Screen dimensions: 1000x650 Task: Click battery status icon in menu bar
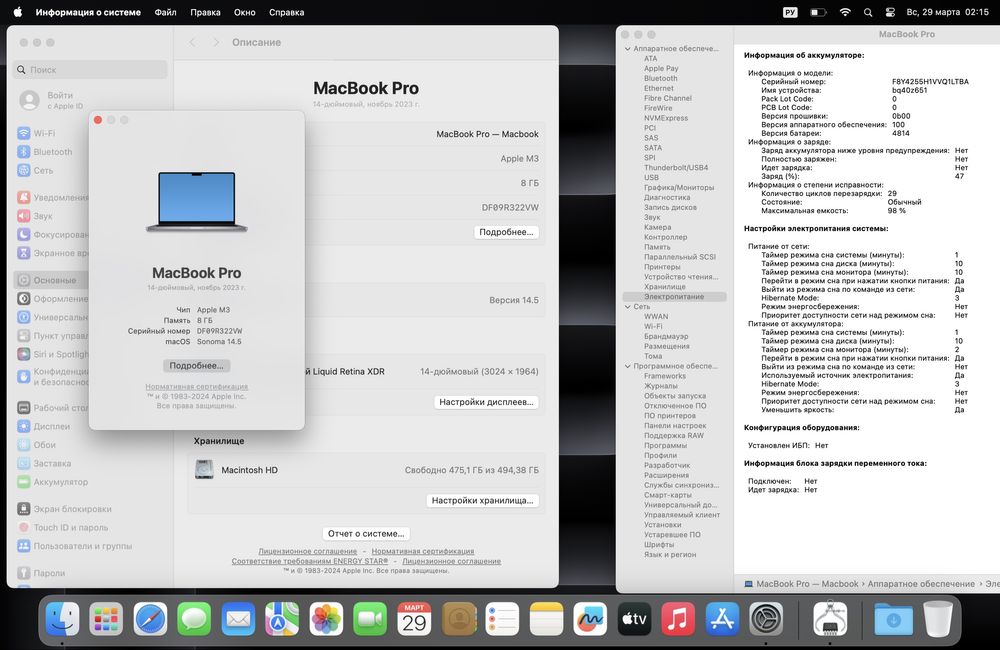point(818,12)
